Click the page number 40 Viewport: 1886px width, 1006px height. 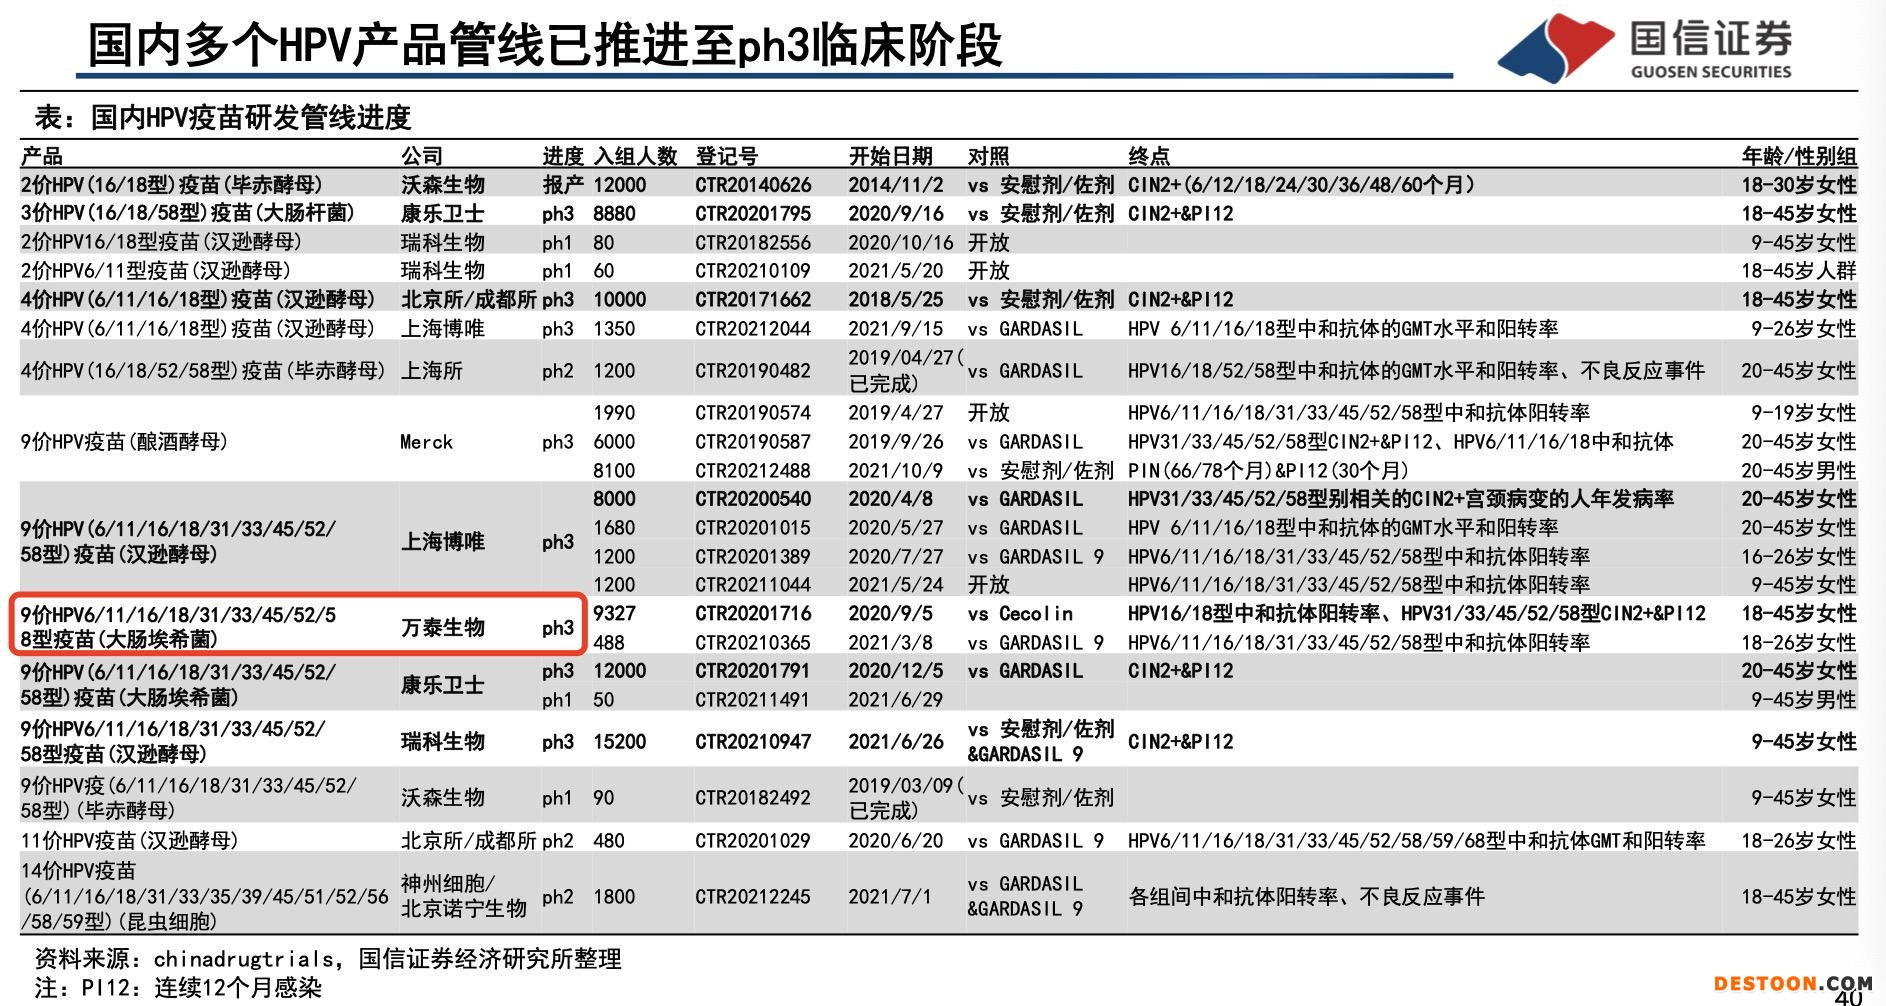[1848, 997]
